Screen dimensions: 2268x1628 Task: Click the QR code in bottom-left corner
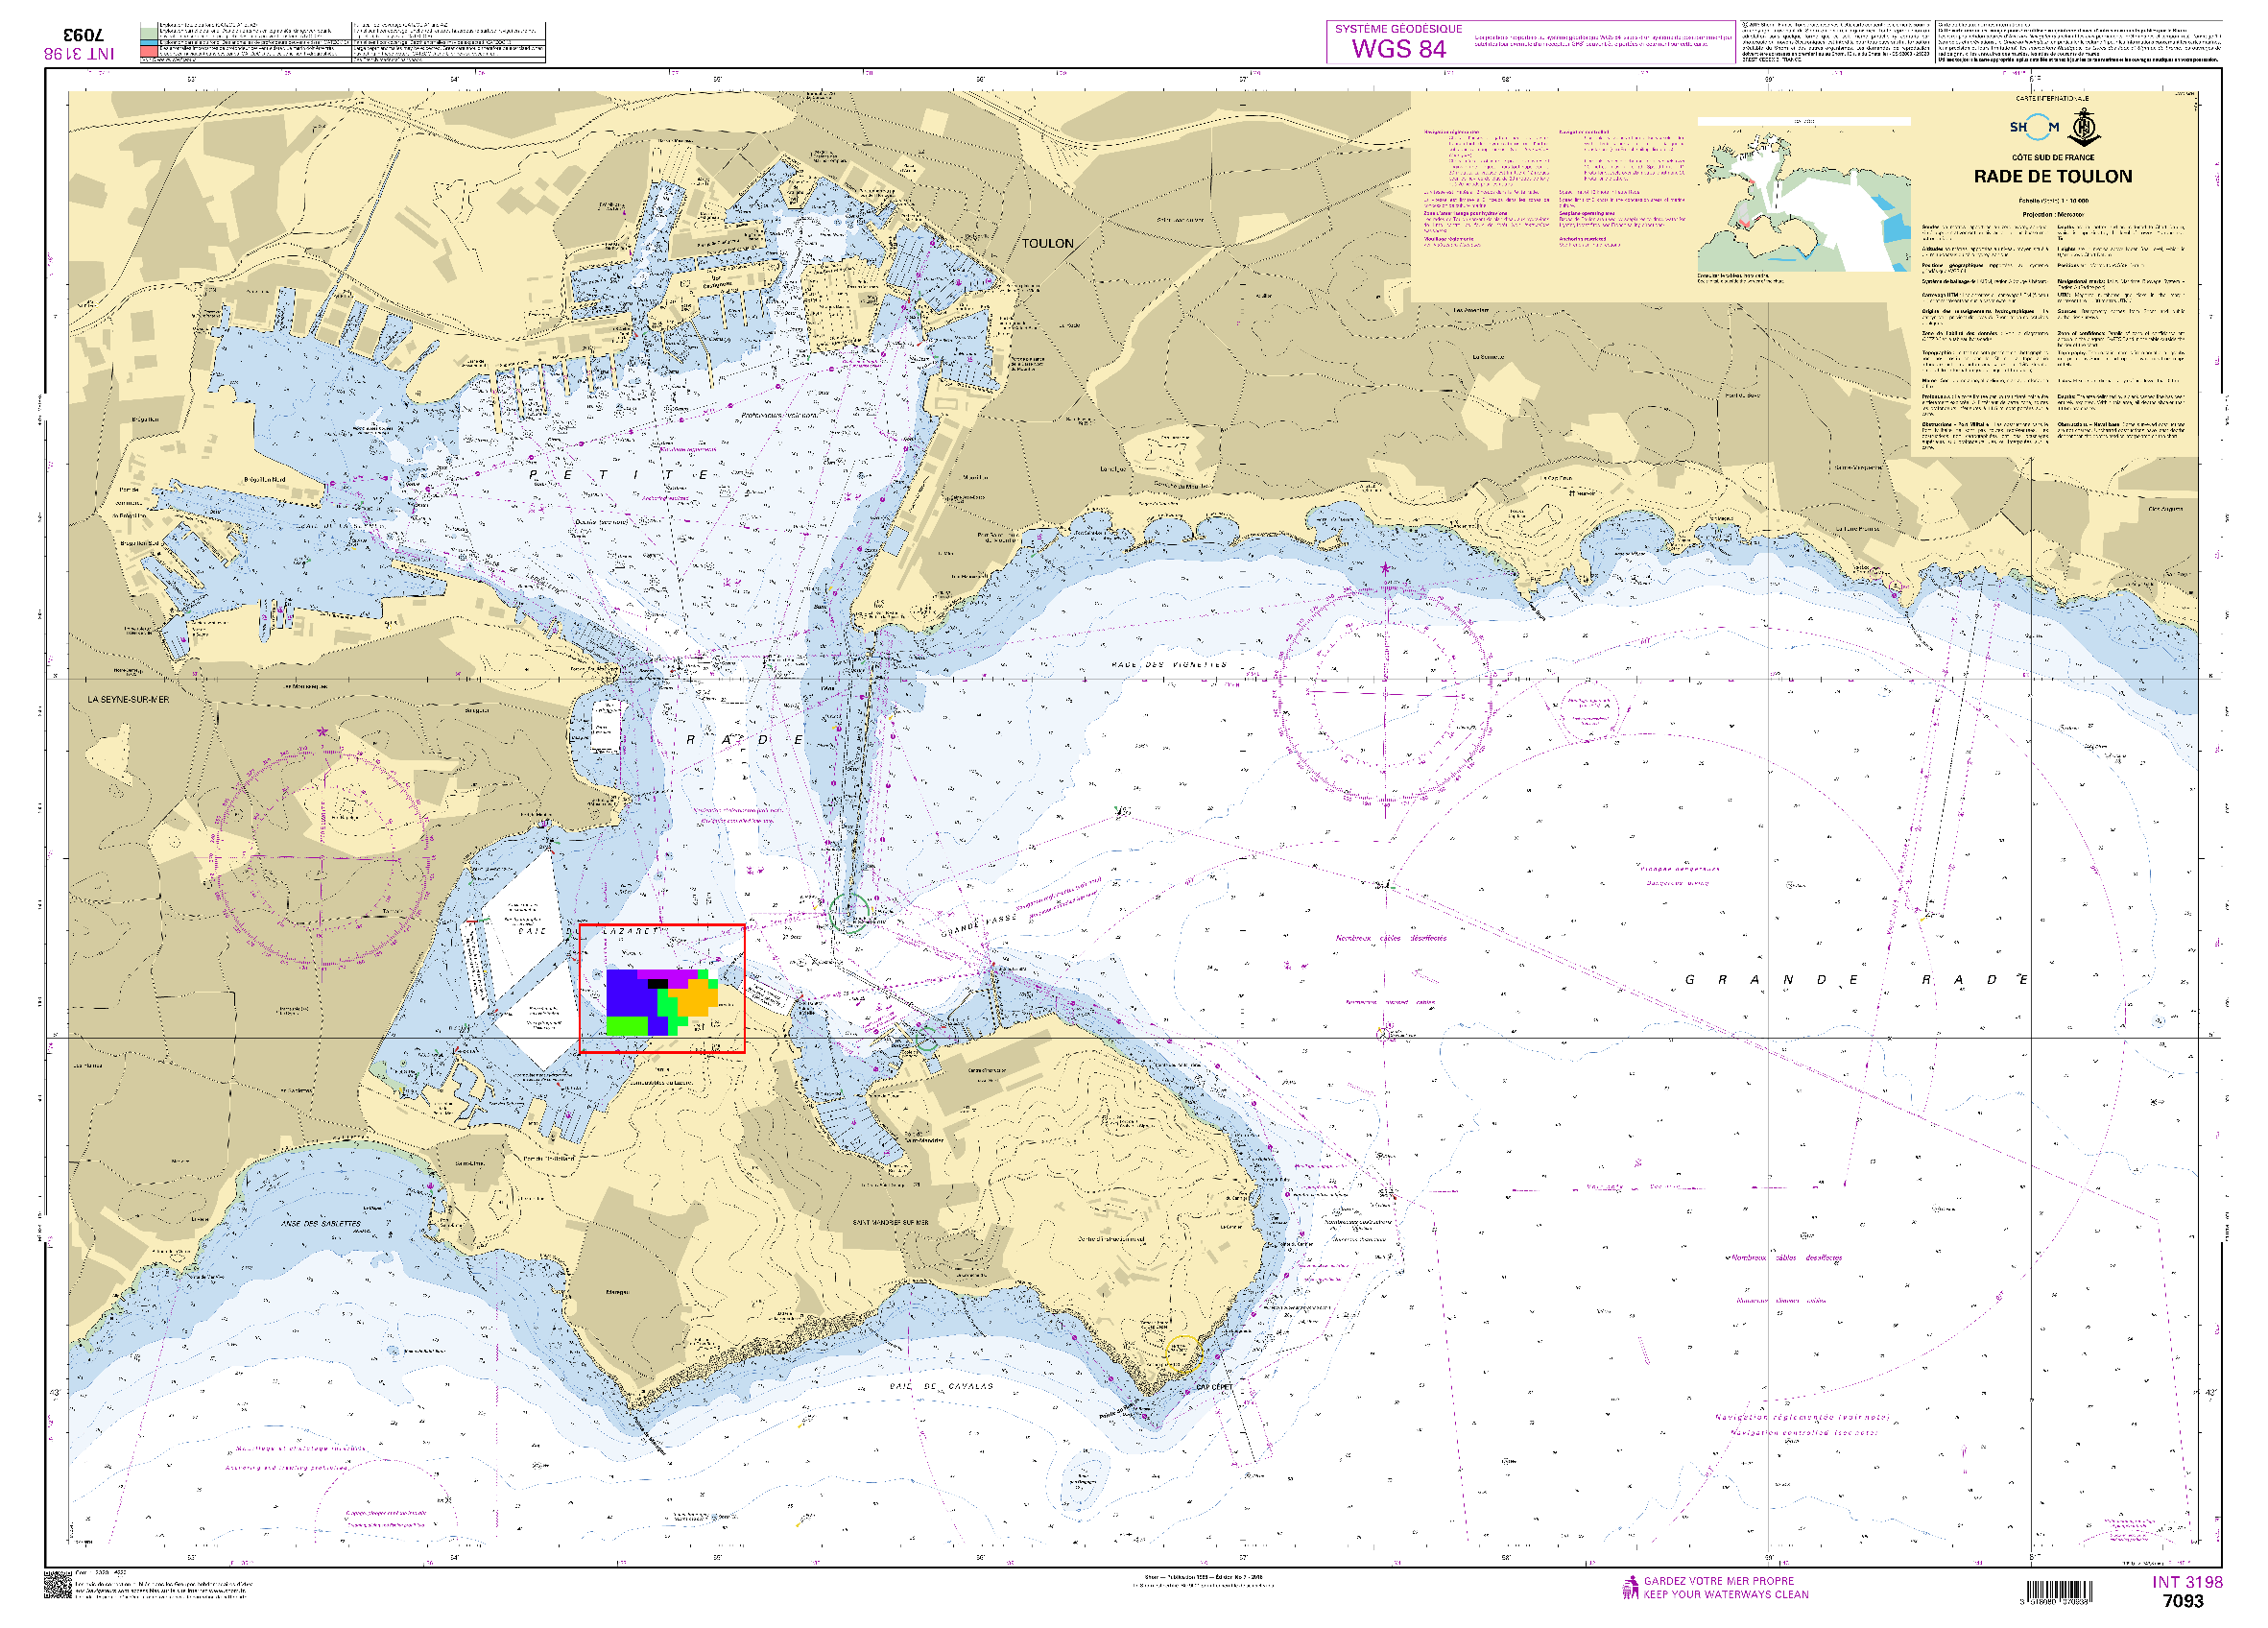[58, 1585]
